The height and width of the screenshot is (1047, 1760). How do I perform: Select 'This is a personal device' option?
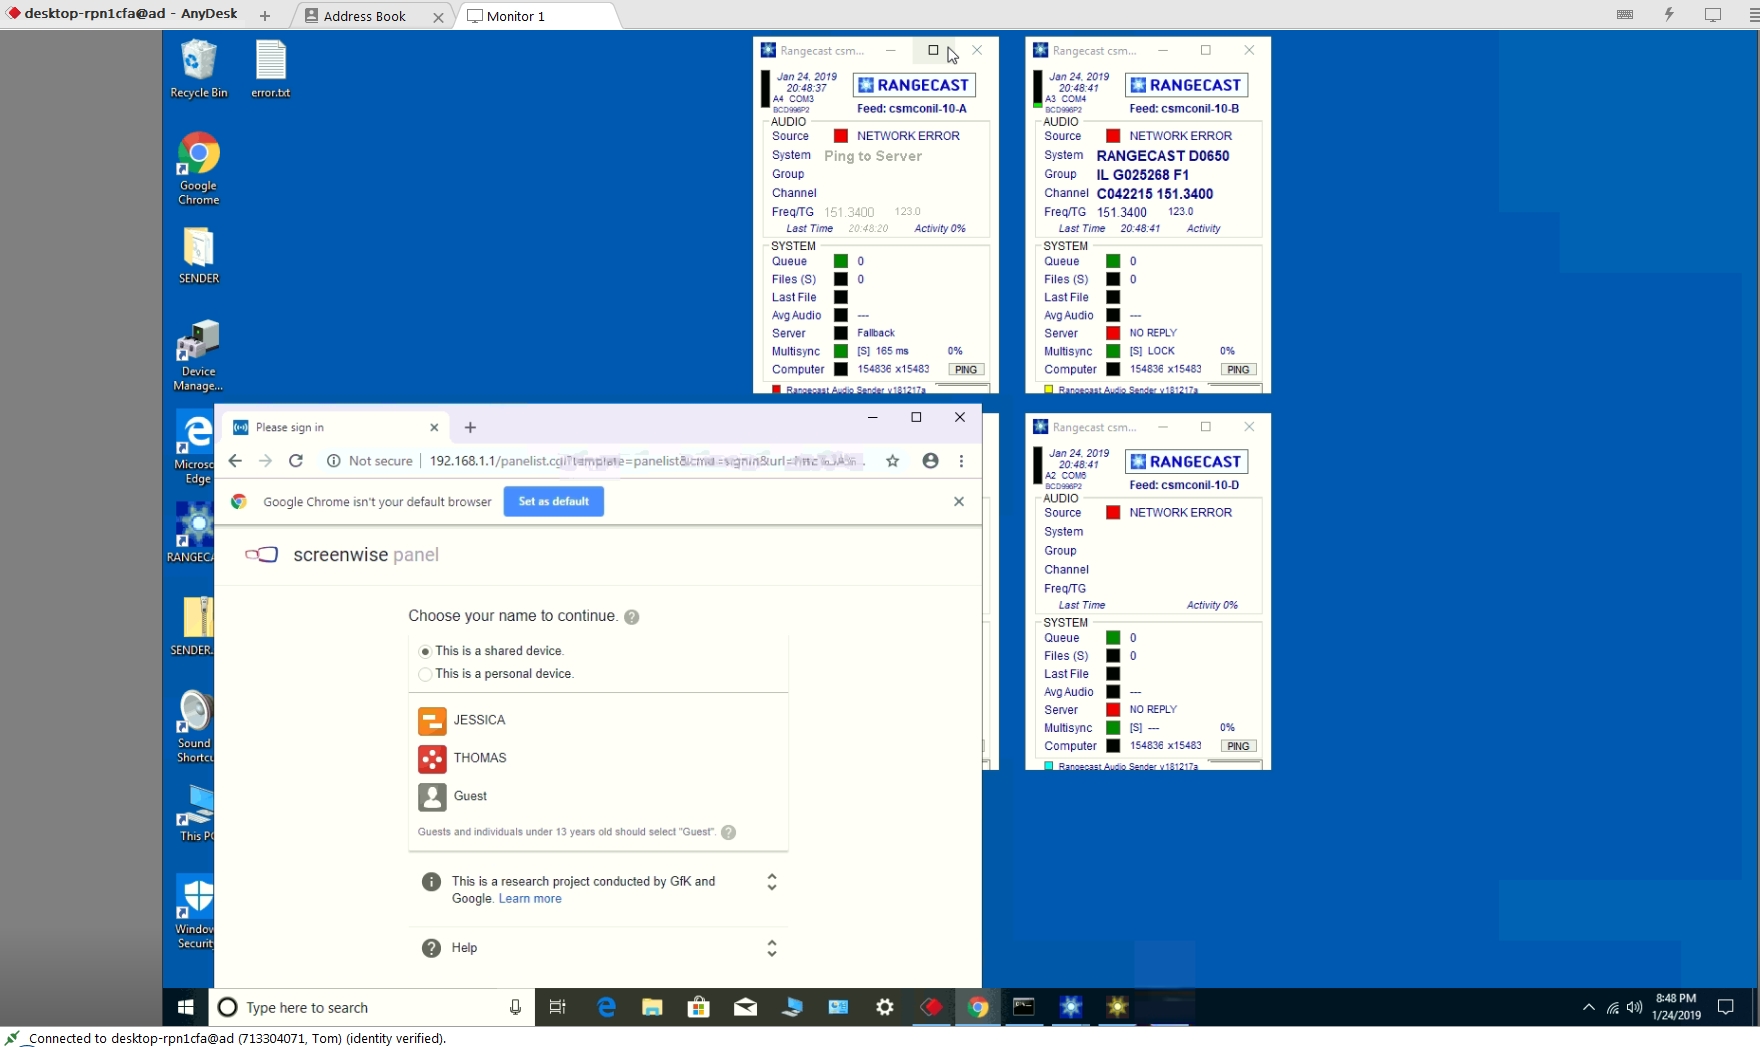pyautogui.click(x=426, y=674)
